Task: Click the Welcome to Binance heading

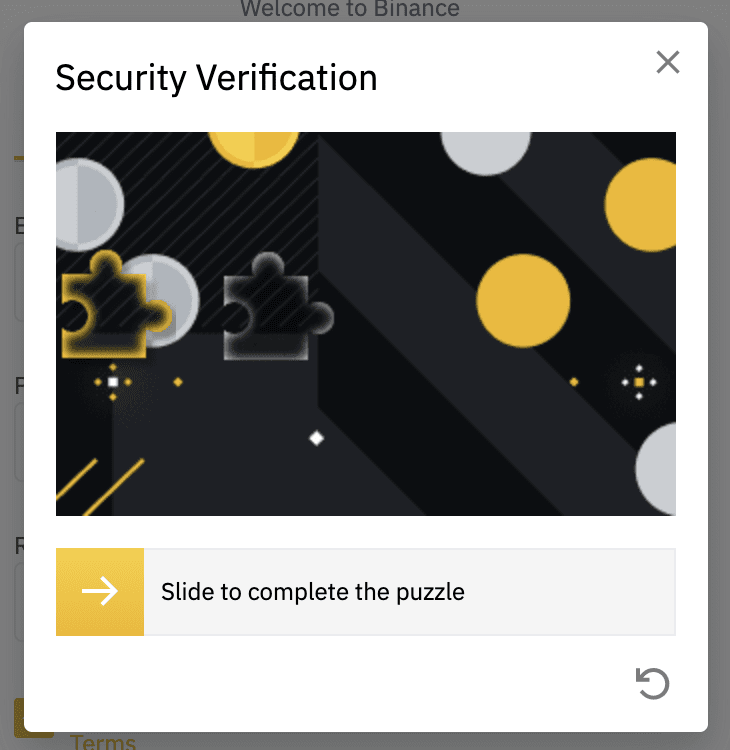Action: coord(350,10)
